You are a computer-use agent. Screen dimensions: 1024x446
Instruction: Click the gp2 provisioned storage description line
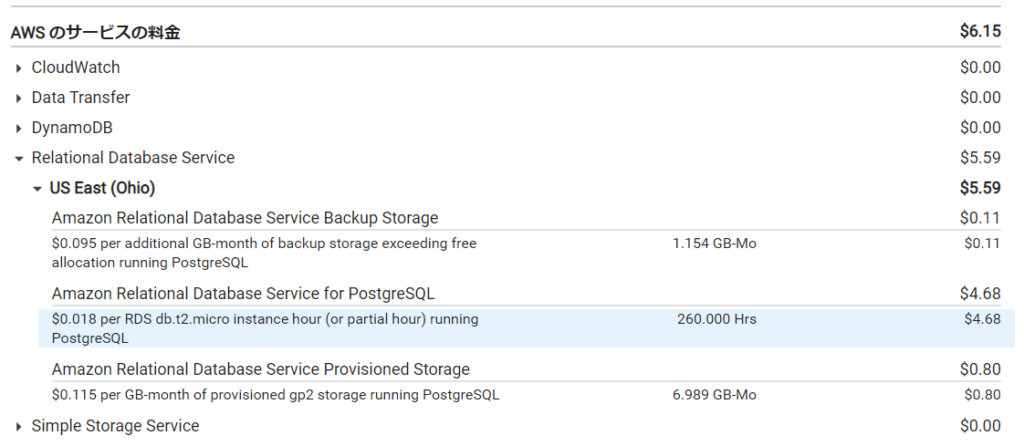pyautogui.click(x=275, y=395)
